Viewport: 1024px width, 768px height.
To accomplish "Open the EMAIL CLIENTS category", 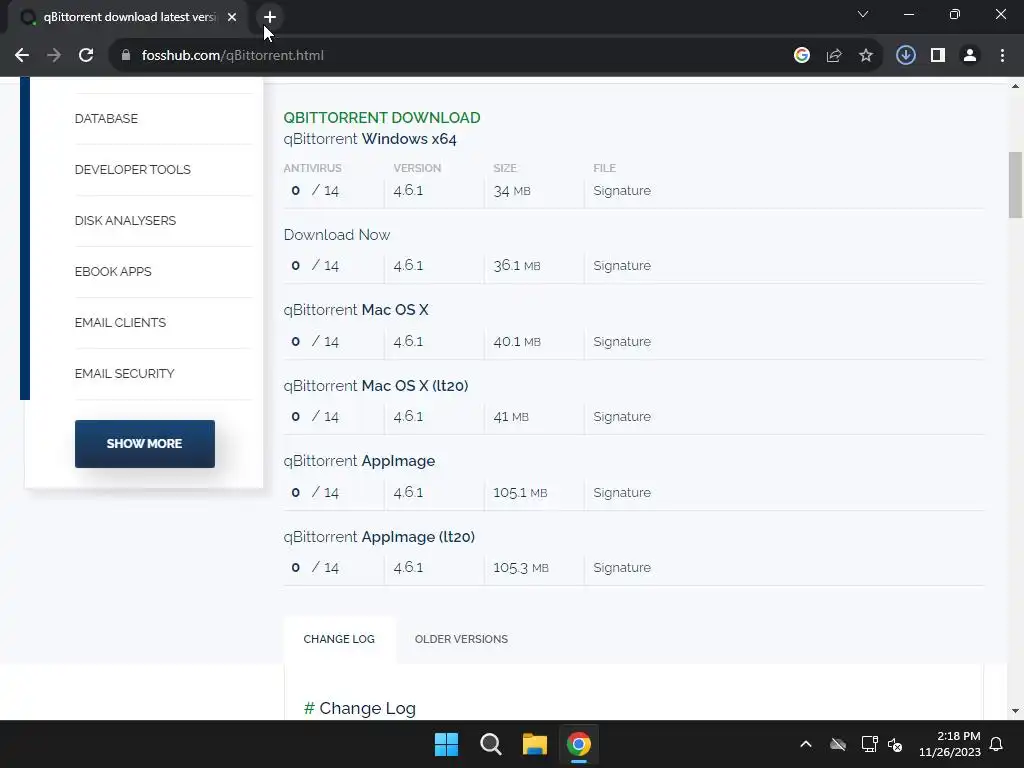I will (x=120, y=323).
